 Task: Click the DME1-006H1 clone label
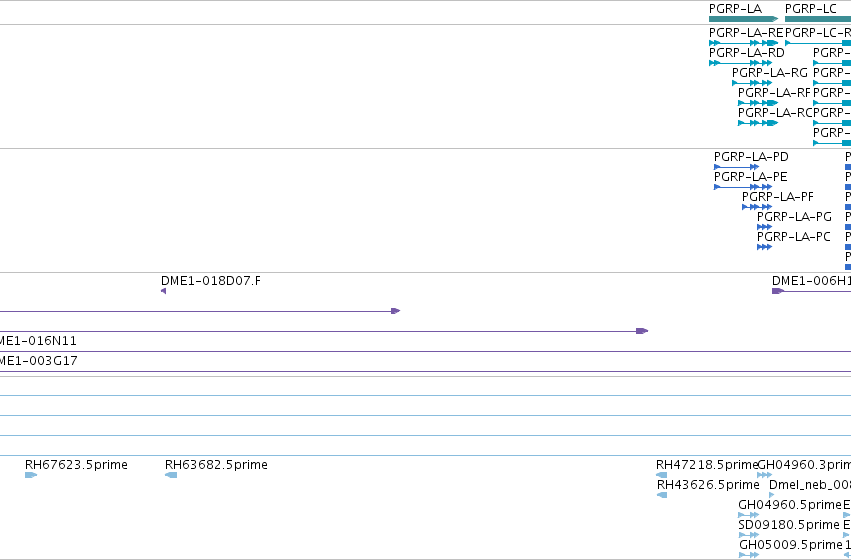pyautogui.click(x=811, y=281)
